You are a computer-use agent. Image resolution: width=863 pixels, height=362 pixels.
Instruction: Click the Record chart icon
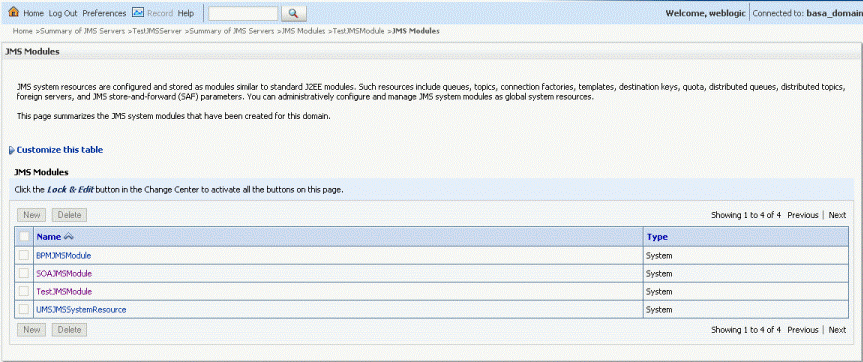click(138, 12)
